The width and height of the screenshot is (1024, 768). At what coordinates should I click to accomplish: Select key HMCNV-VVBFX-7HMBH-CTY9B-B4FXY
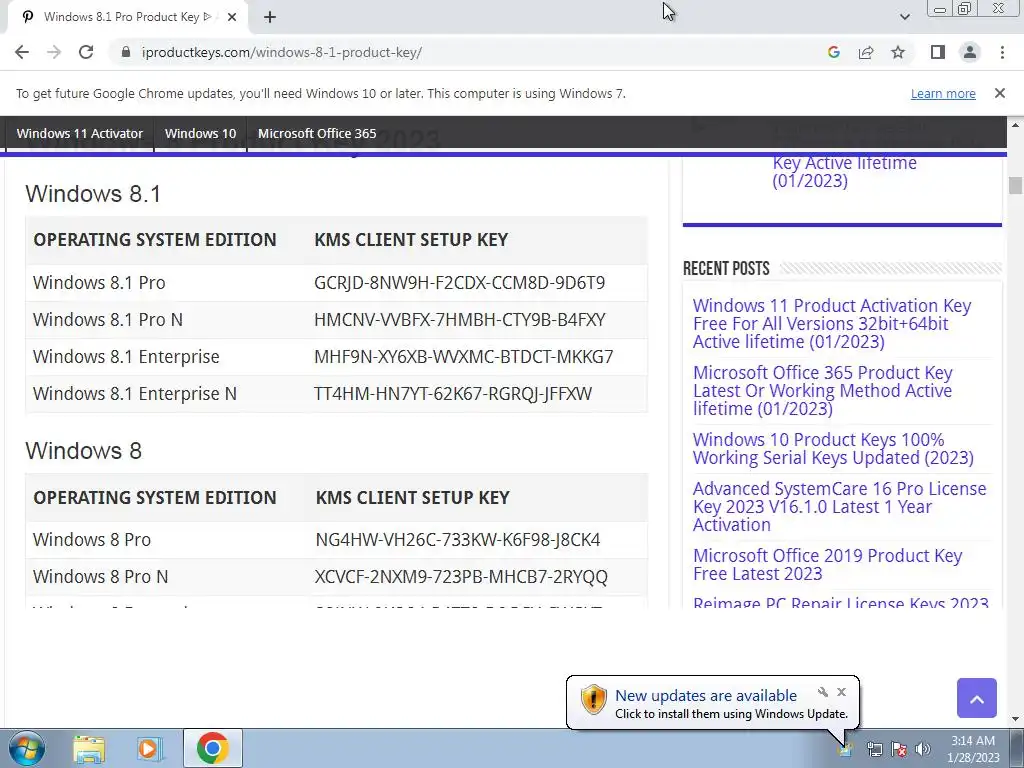(x=460, y=320)
